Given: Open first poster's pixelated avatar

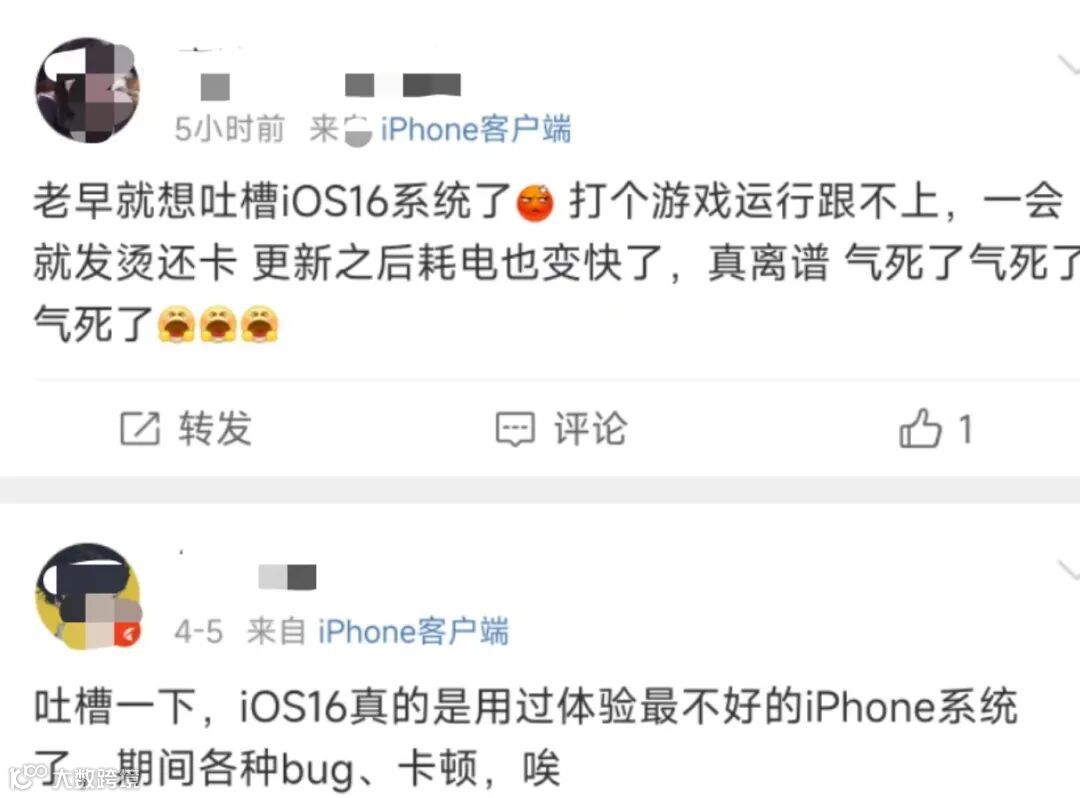Looking at the screenshot, I should tap(88, 90).
